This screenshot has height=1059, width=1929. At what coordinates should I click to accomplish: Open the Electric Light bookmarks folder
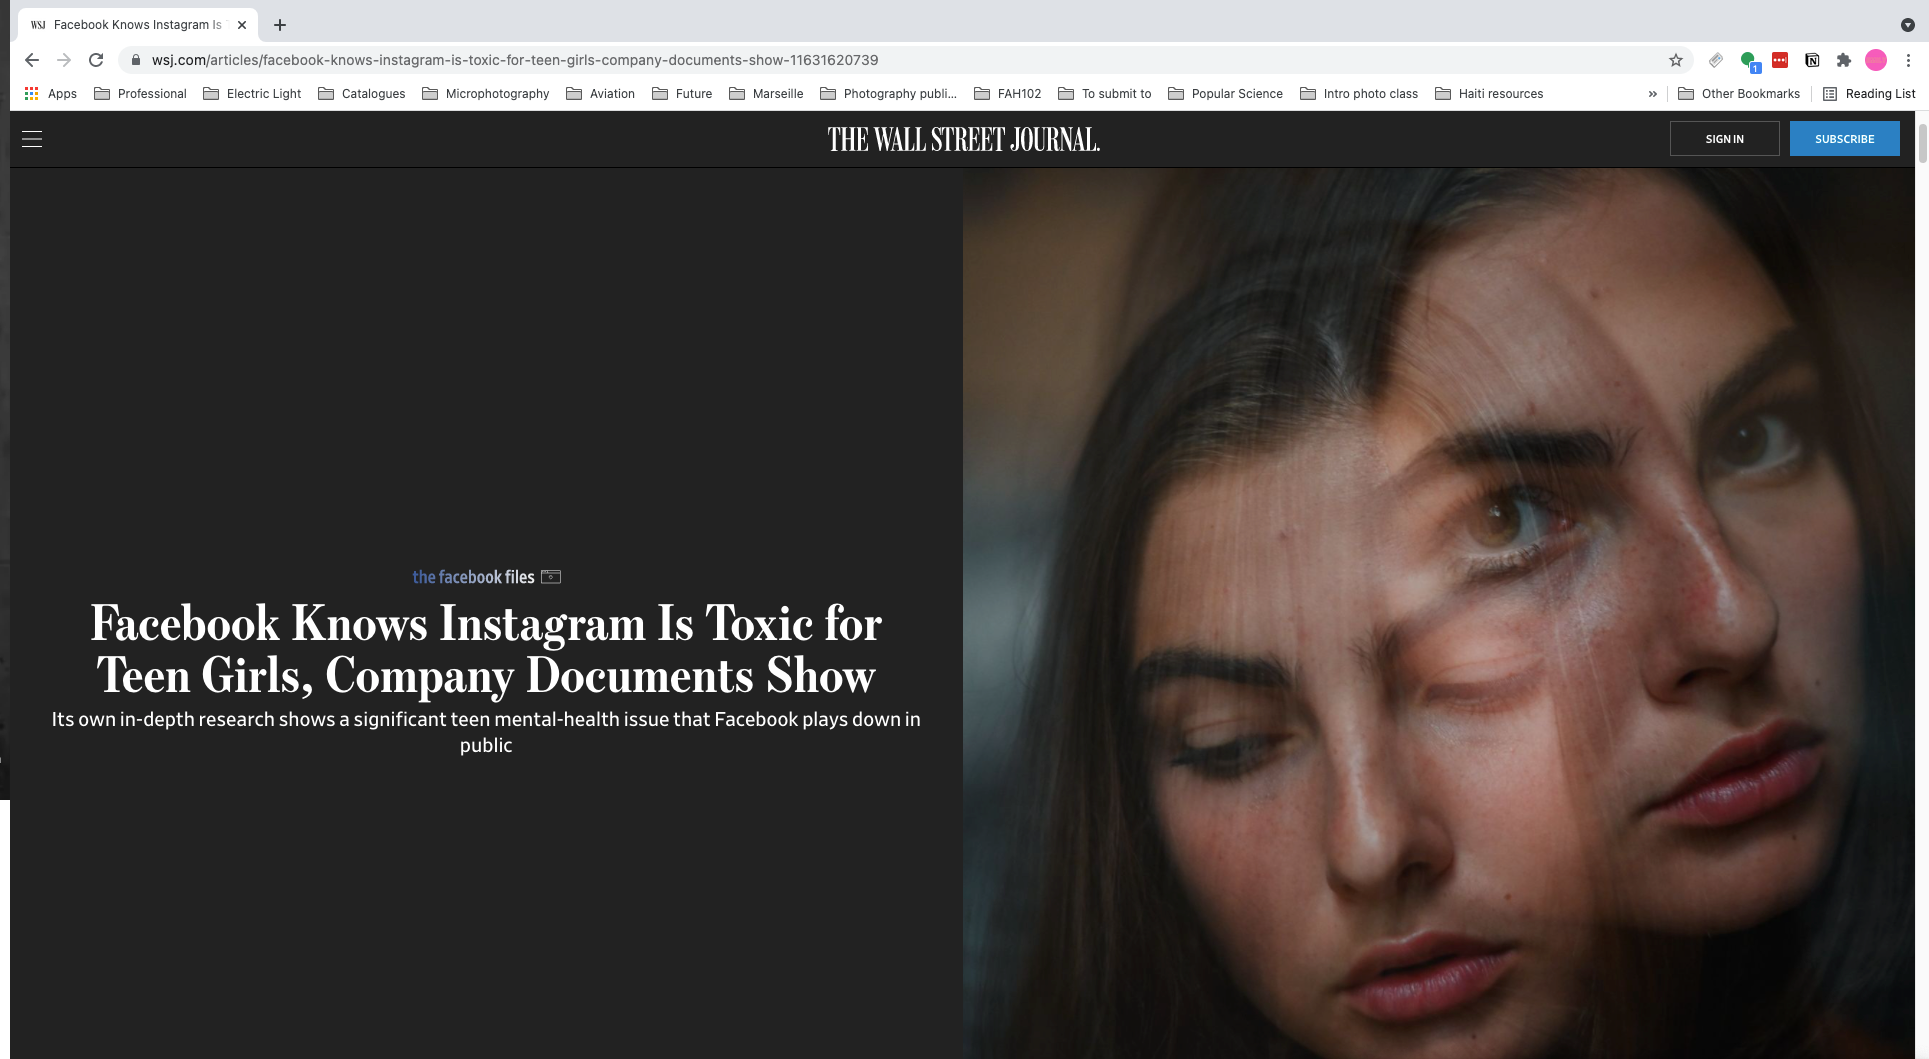[252, 93]
